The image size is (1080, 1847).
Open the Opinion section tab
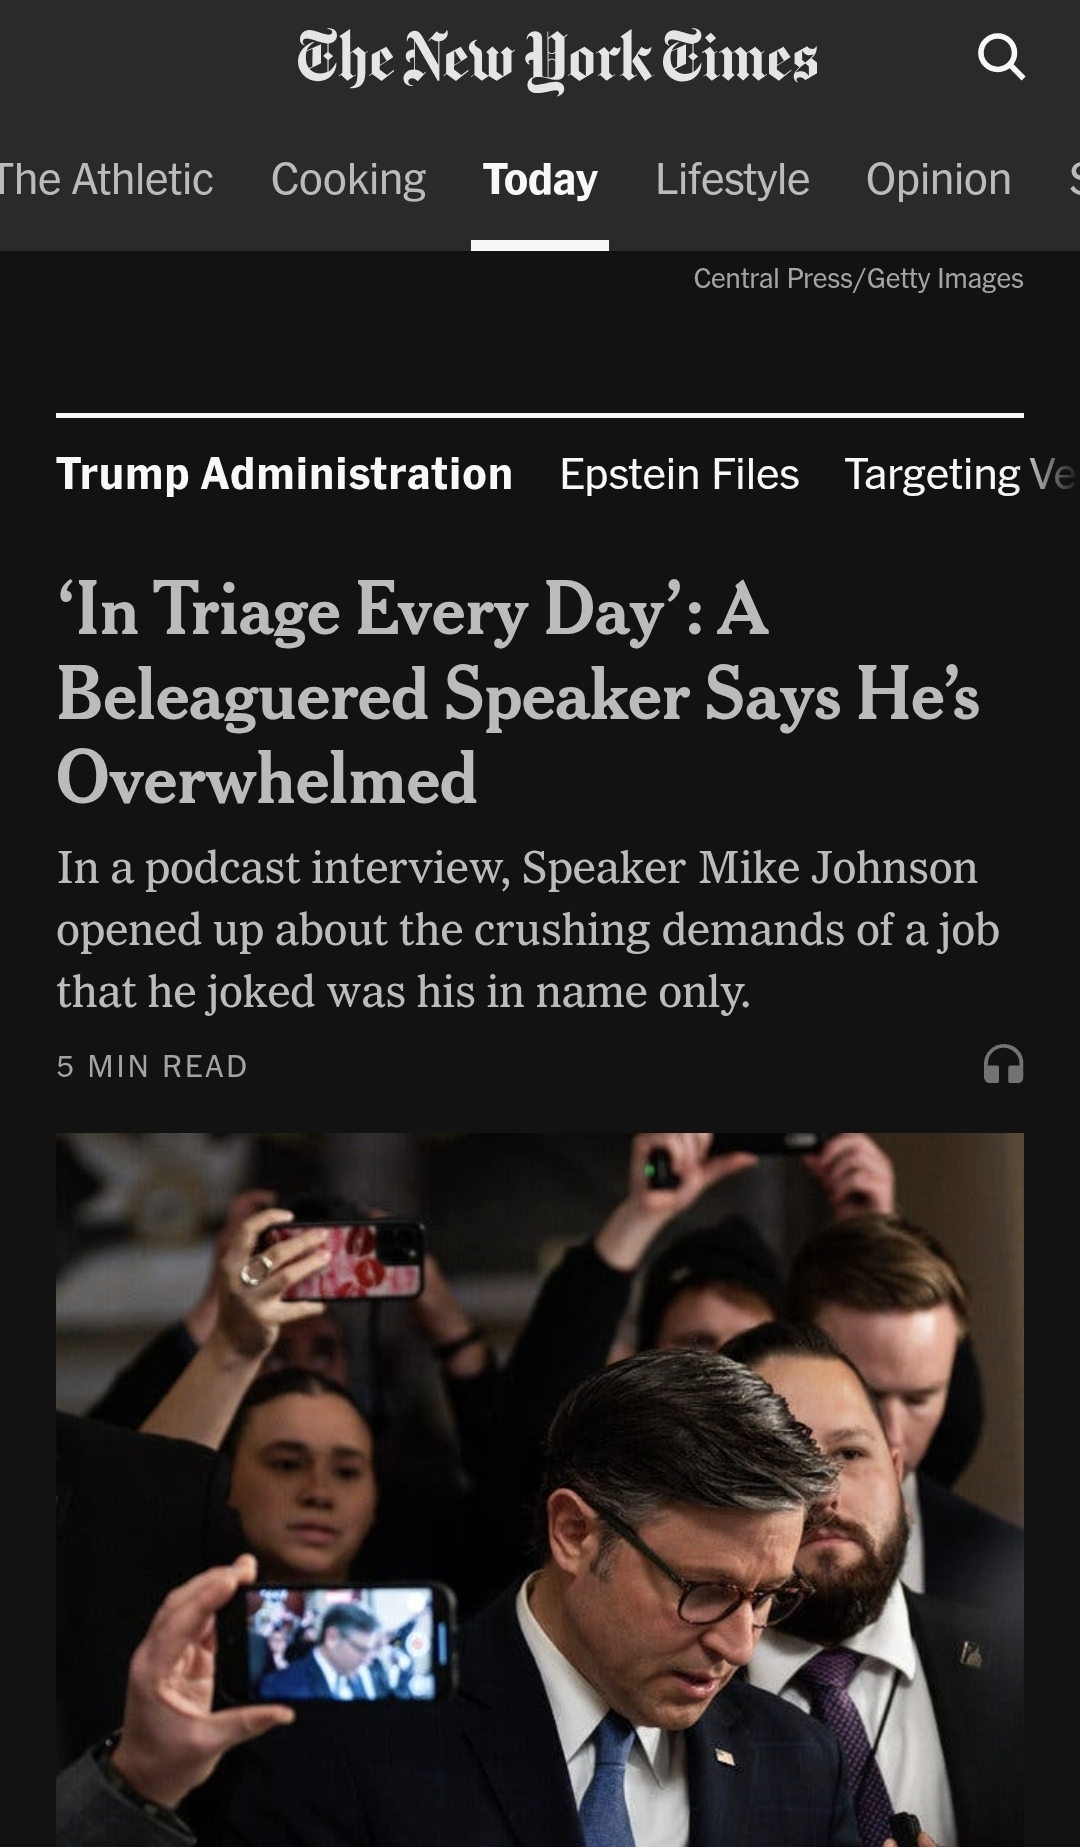point(938,180)
